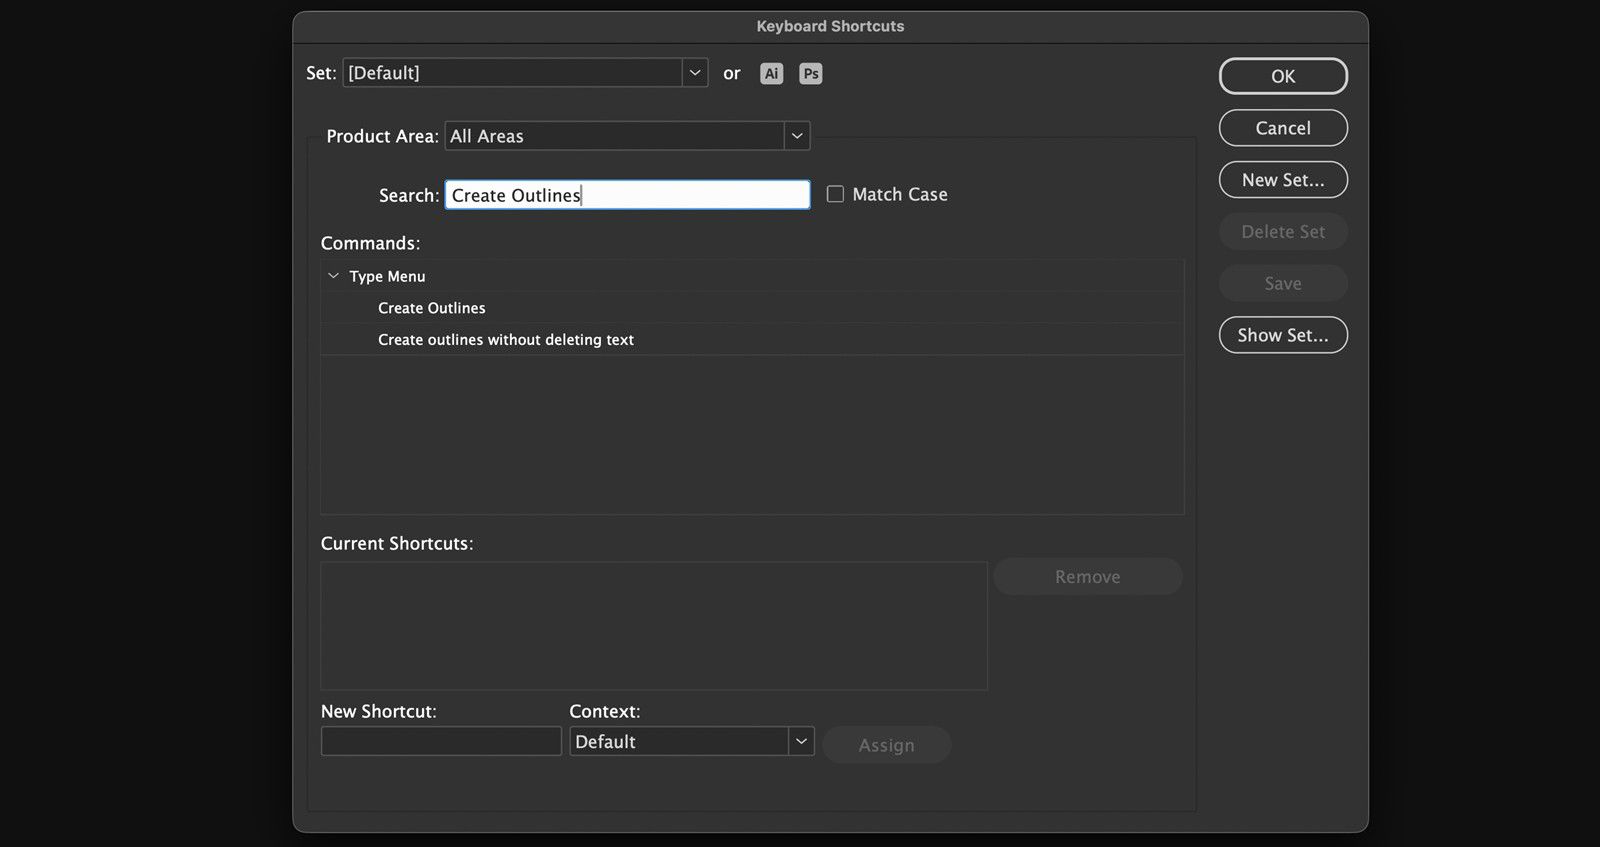
Task: Load Illustrator shortcut set via Ai icon
Action: [771, 73]
